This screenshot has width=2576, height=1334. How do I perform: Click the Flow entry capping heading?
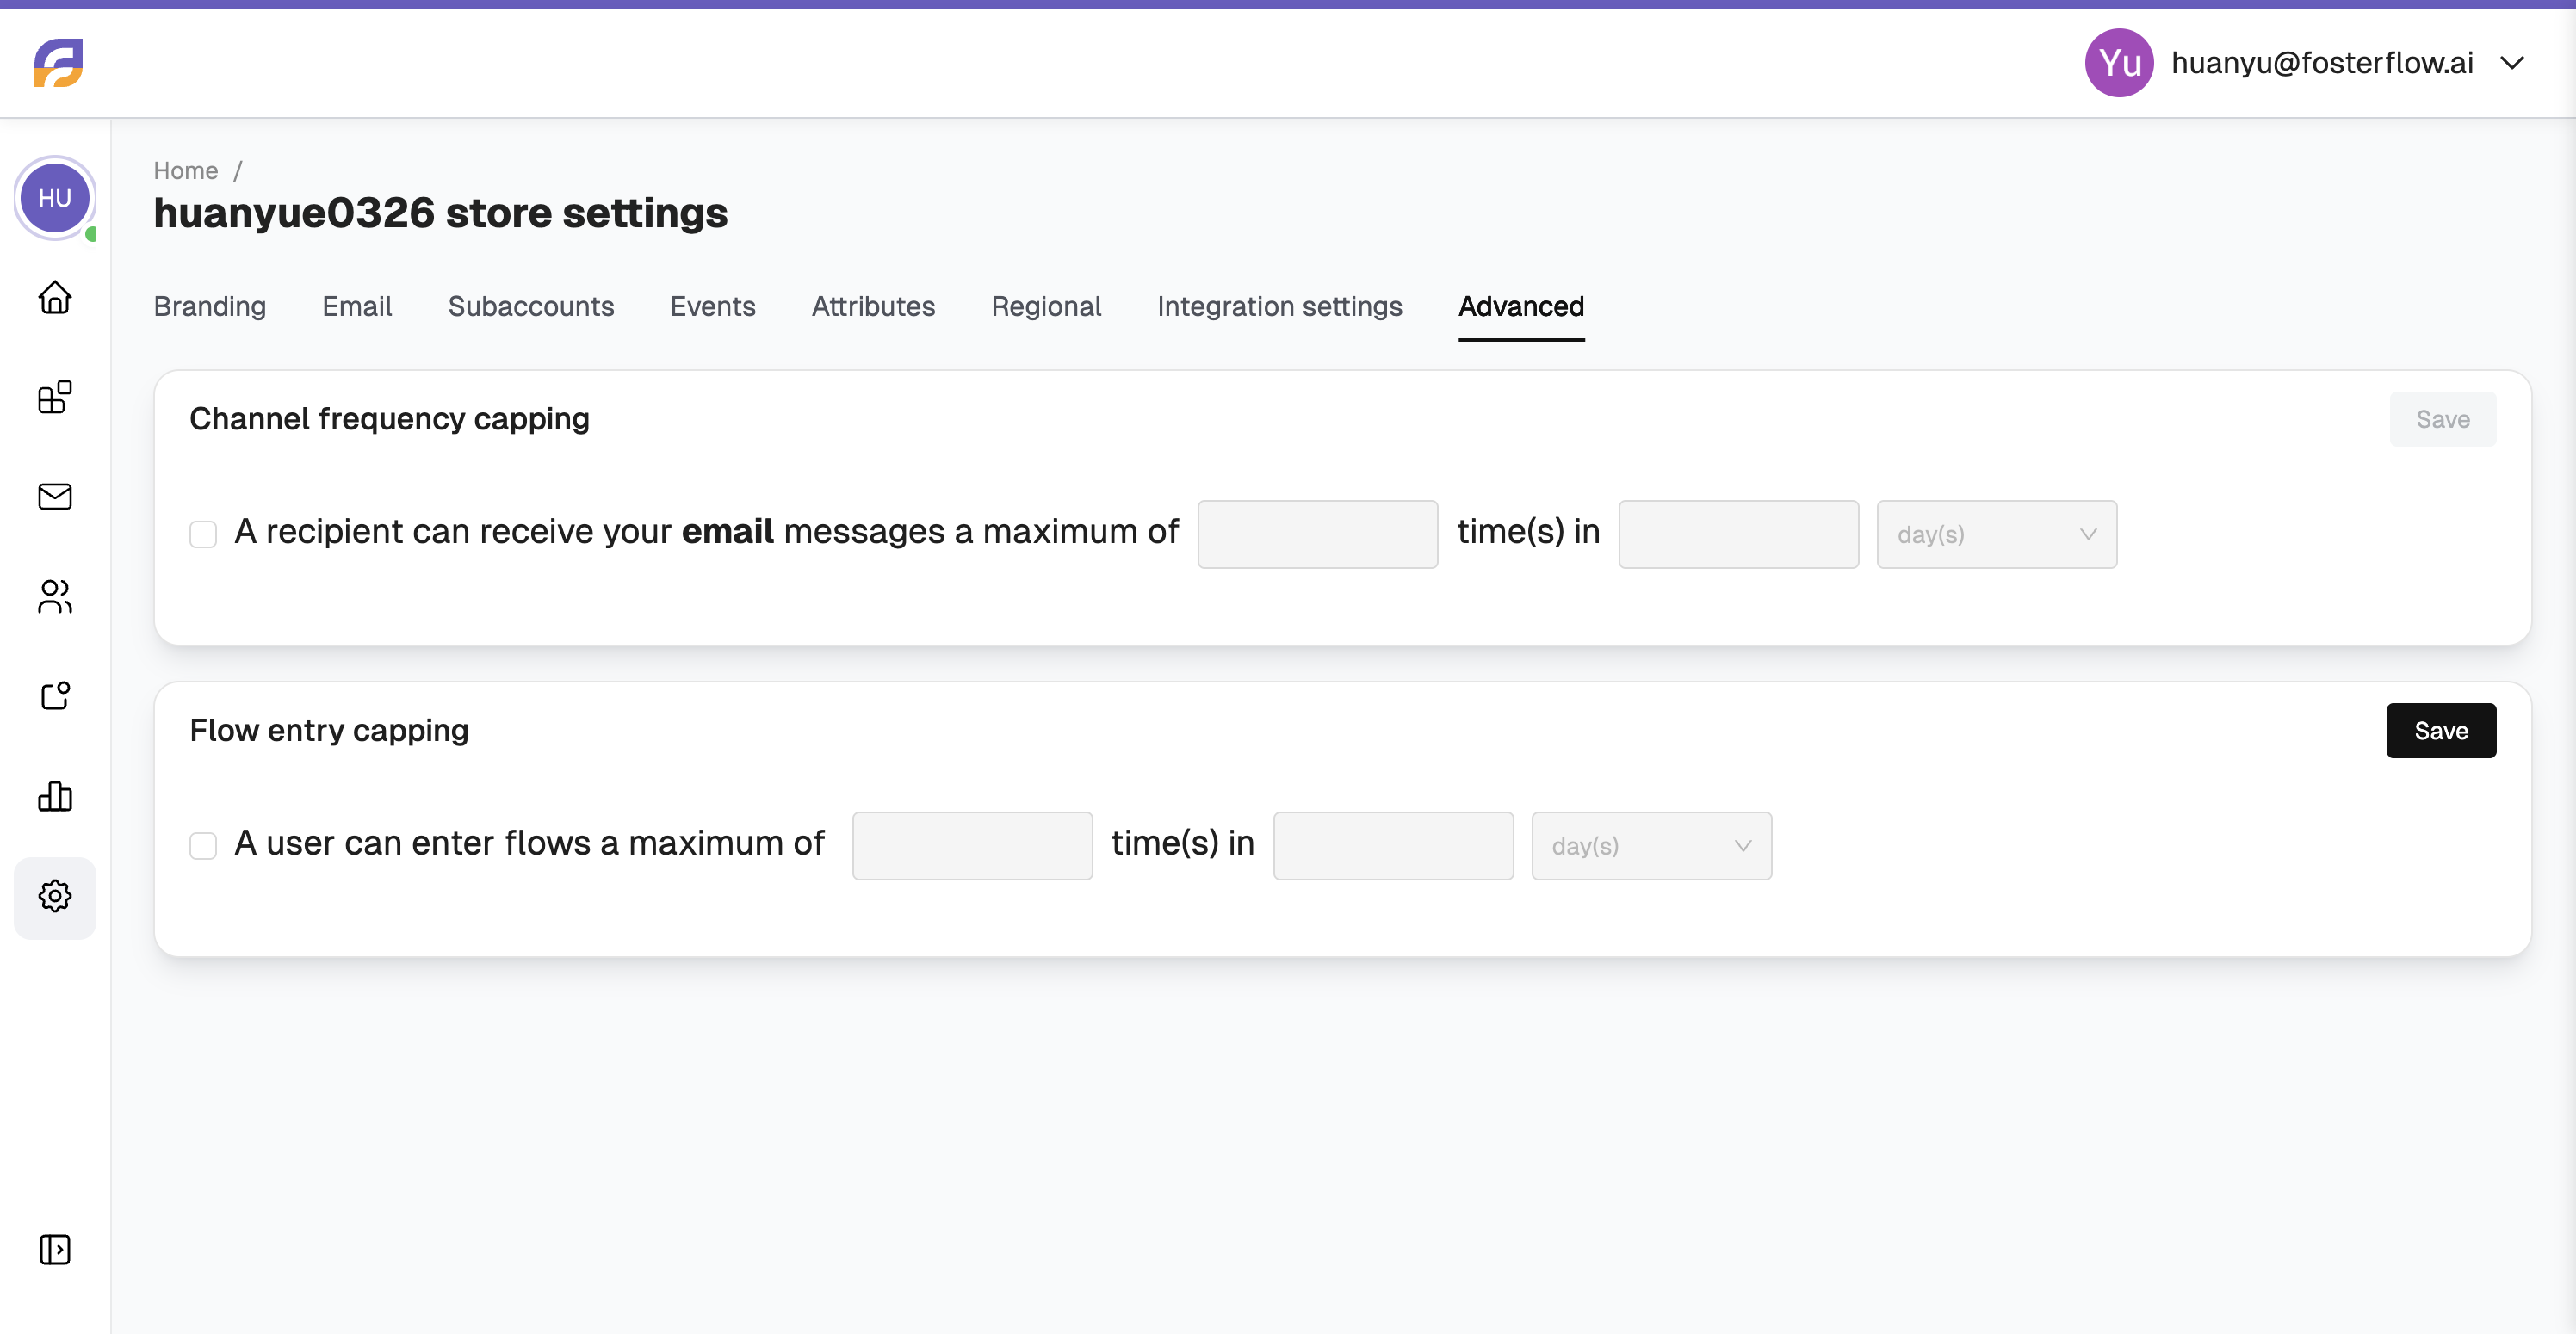click(x=329, y=731)
